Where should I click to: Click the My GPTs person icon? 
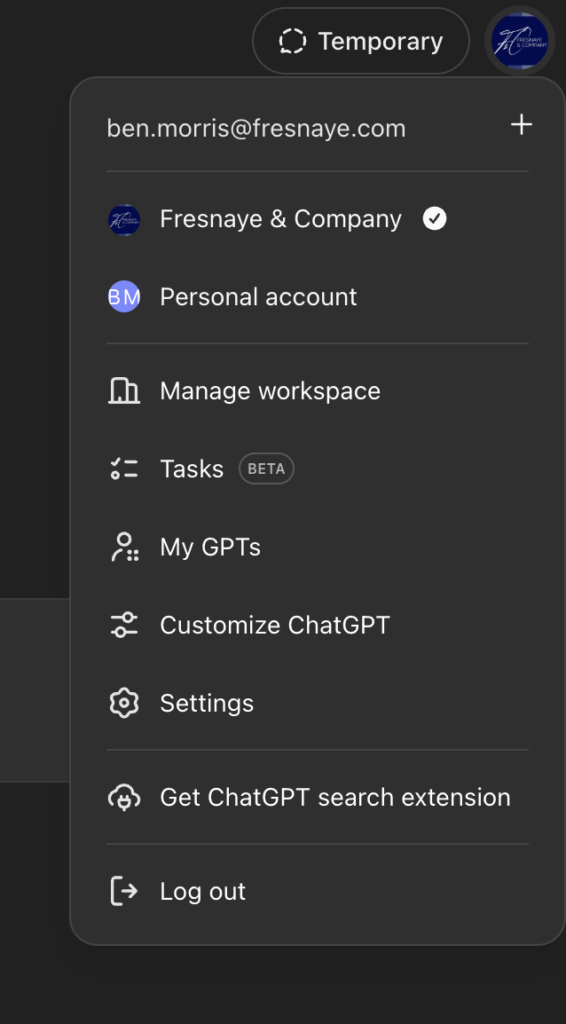pyautogui.click(x=124, y=547)
